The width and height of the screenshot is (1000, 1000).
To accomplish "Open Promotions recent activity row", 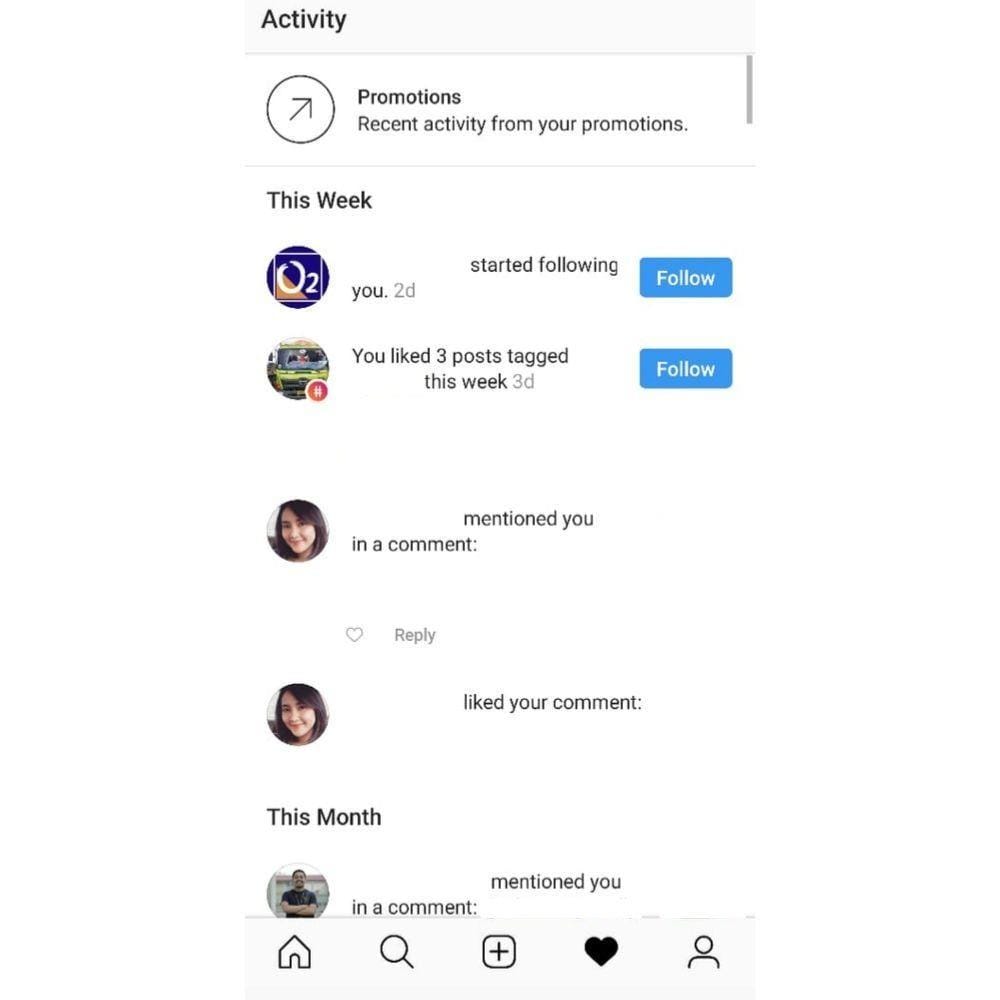I will (500, 110).
